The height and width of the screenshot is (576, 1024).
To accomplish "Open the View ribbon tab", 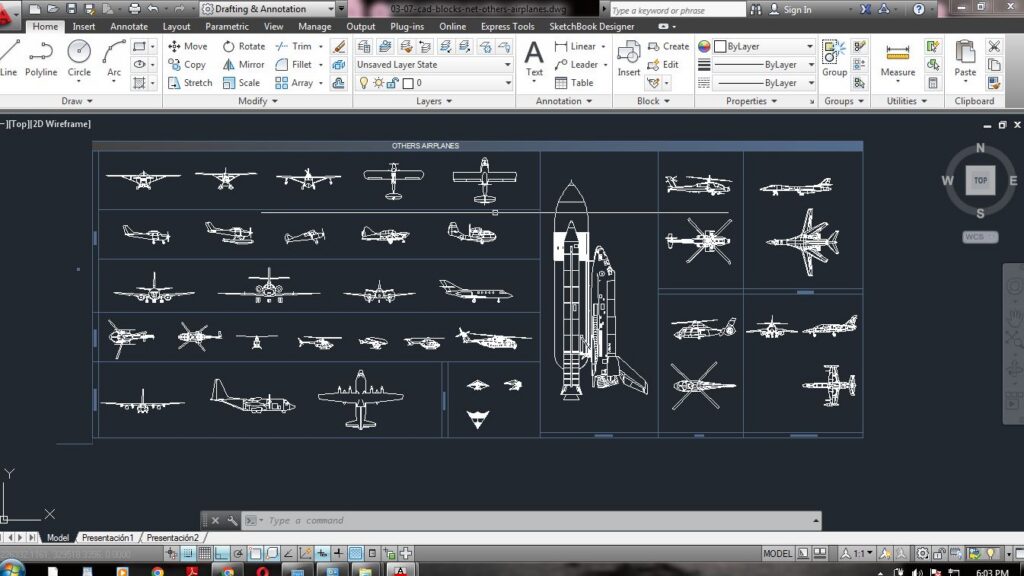I will click(274, 27).
